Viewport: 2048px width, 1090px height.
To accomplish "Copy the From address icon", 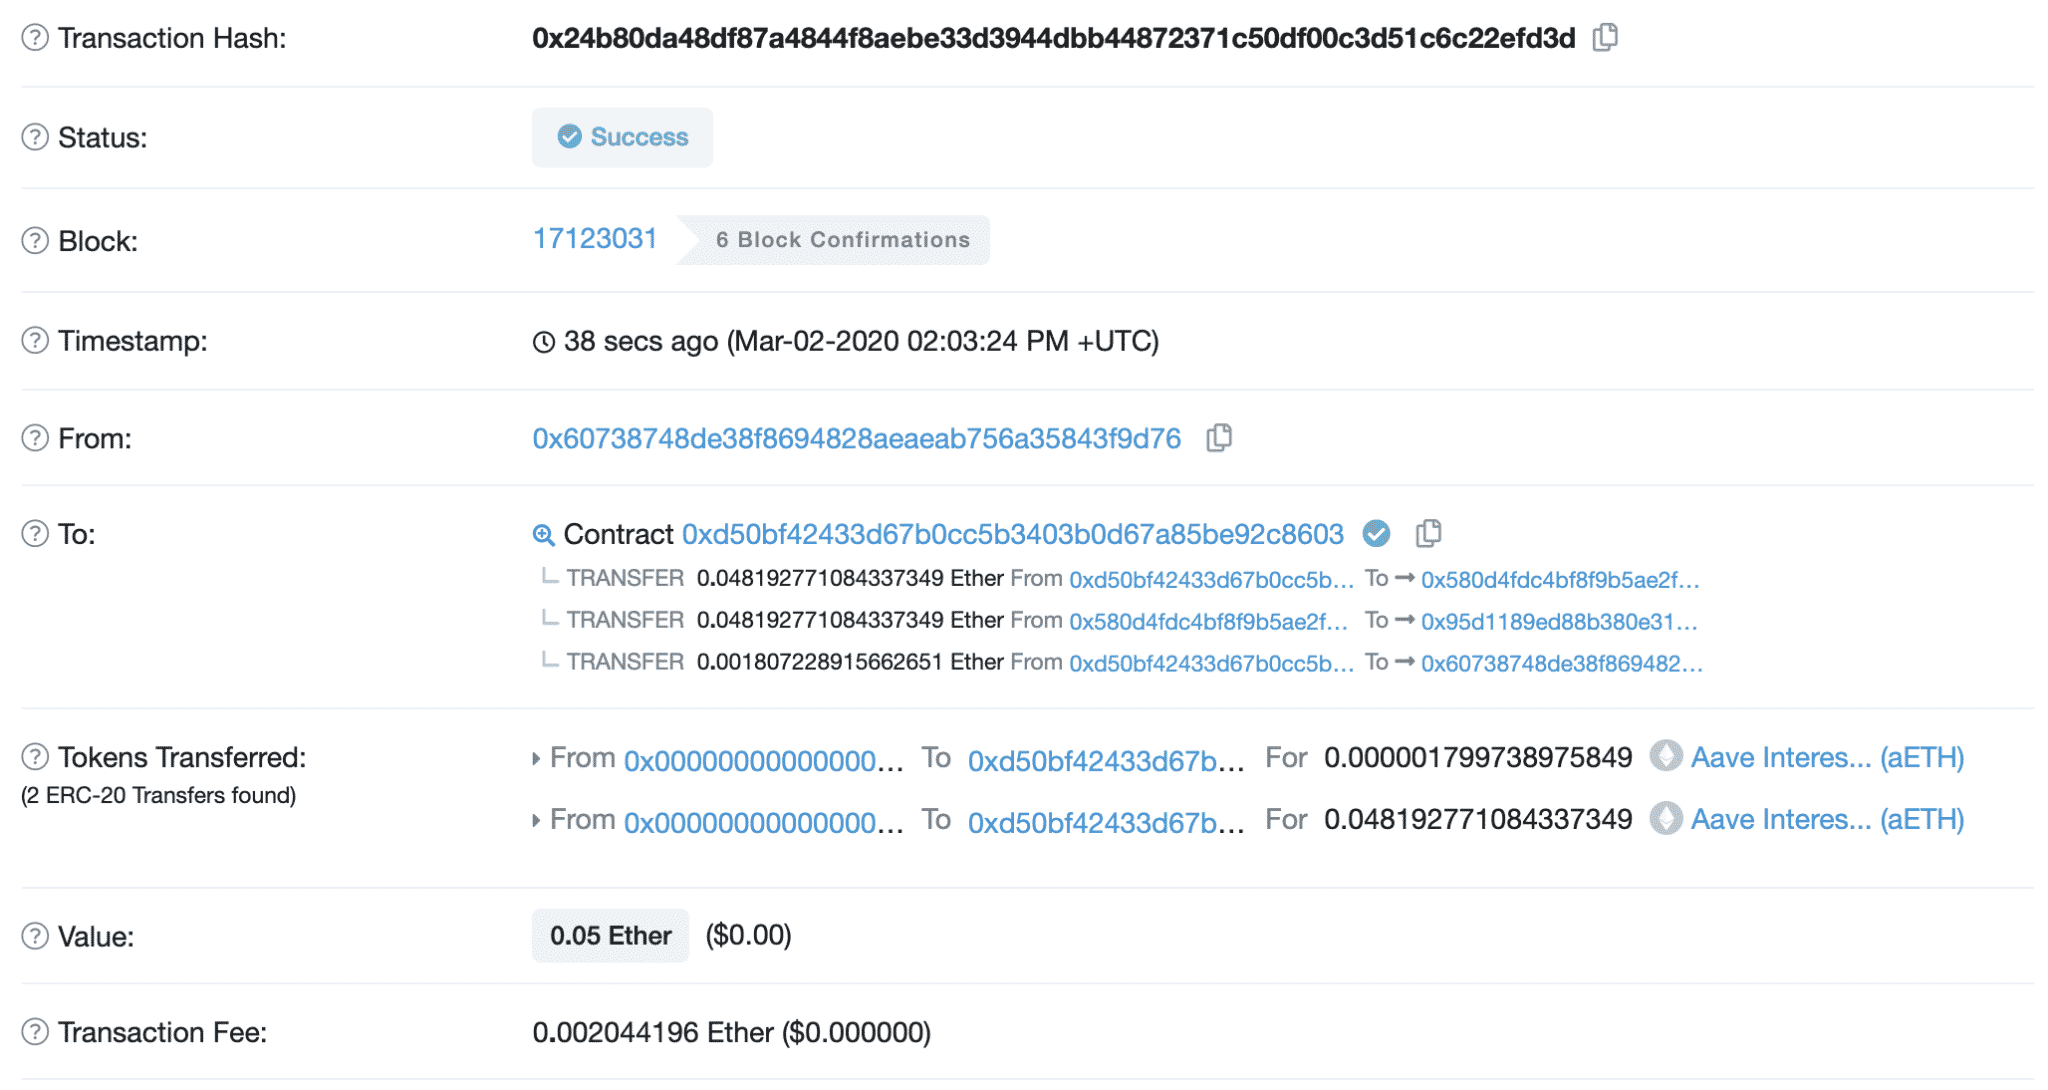I will (x=1218, y=438).
